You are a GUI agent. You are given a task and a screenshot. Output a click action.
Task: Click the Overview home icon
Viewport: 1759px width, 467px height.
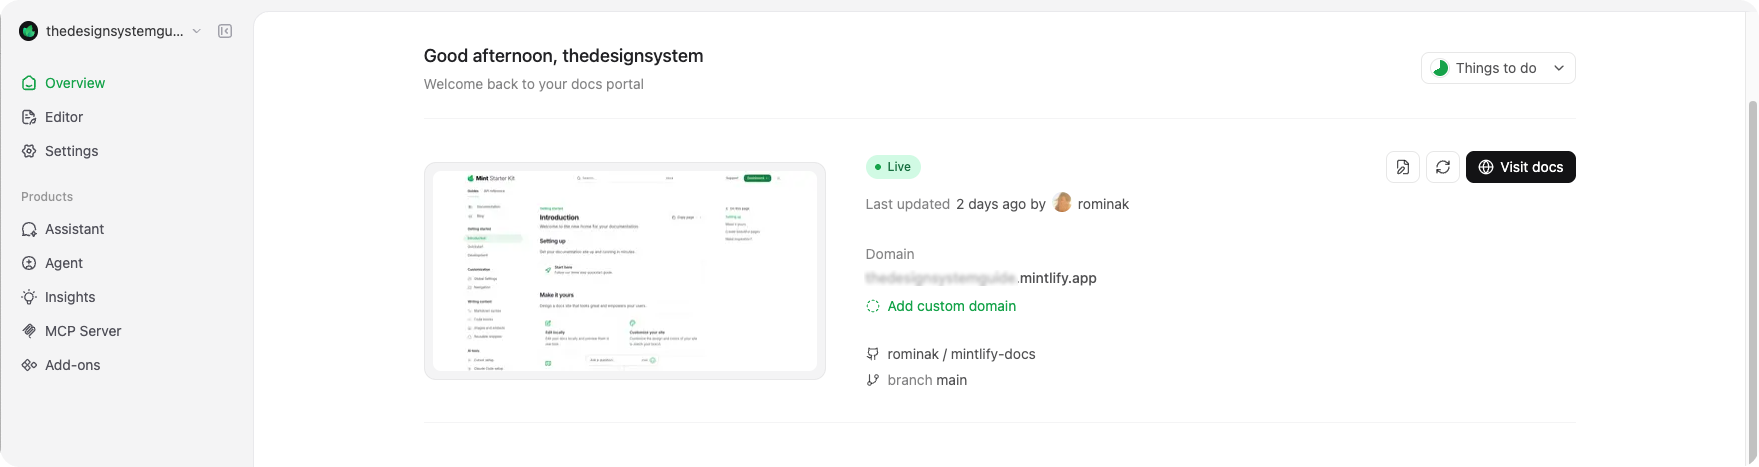click(x=29, y=83)
